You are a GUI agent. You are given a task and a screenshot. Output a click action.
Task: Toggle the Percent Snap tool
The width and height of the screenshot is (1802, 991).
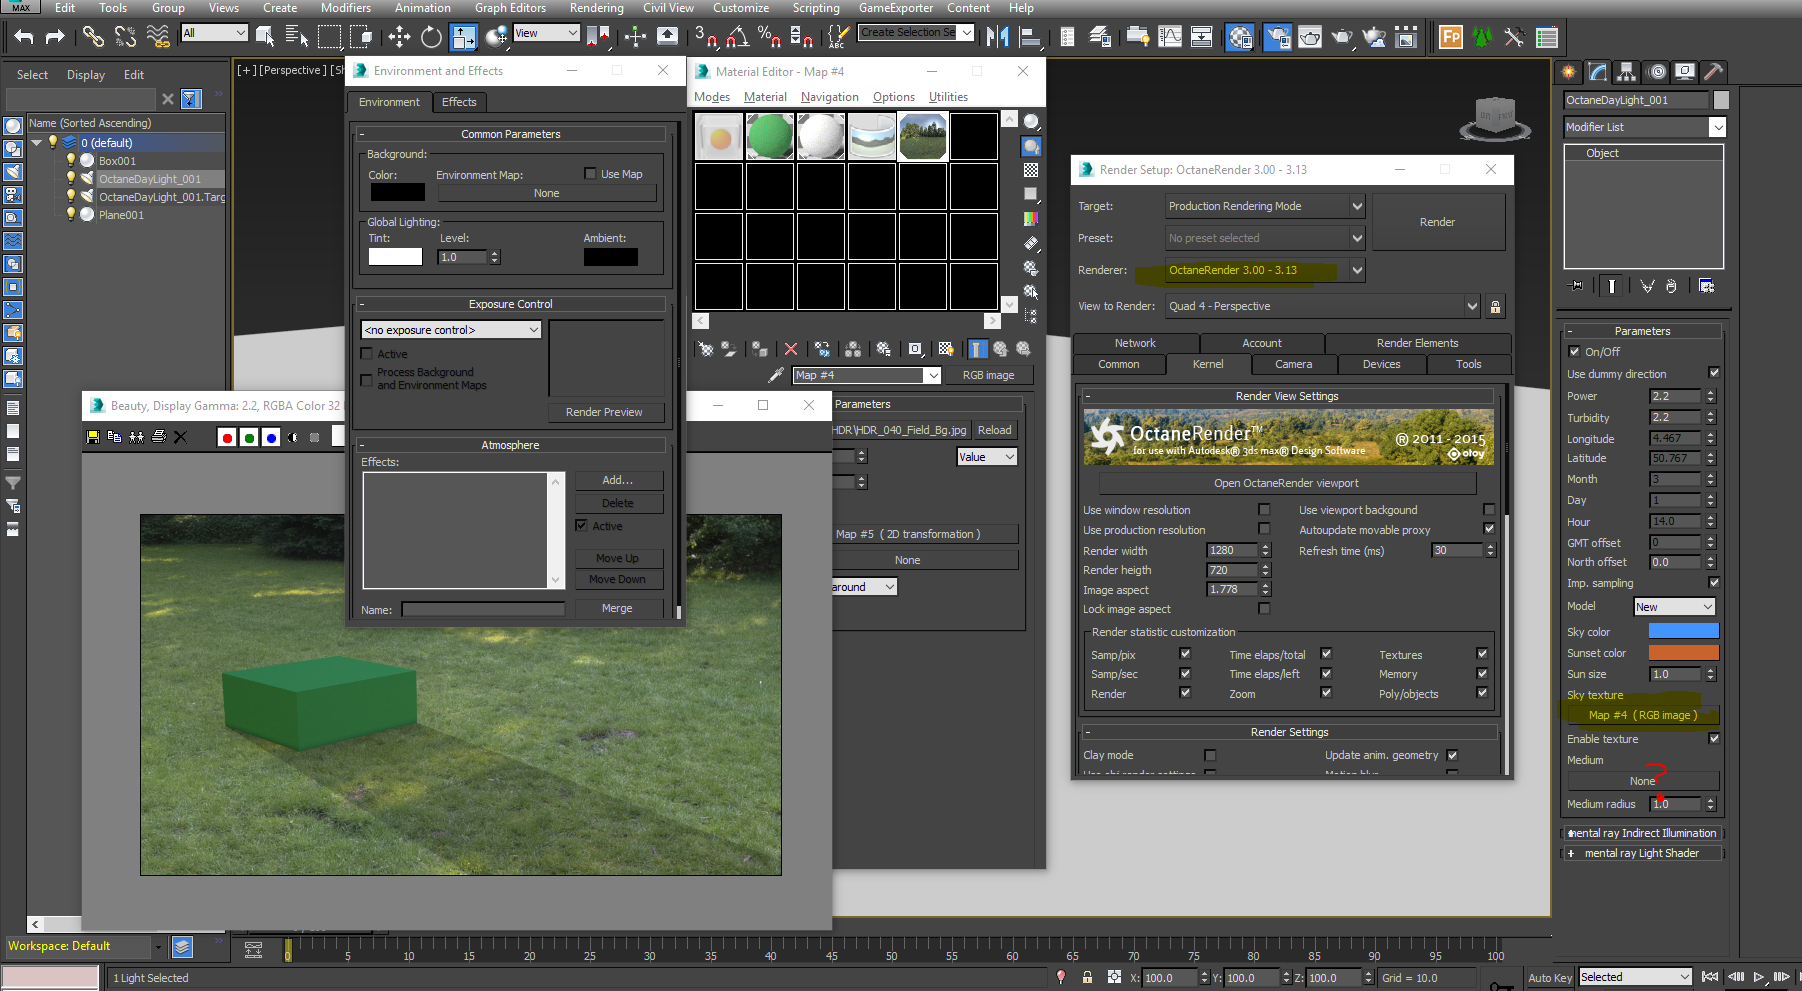coord(769,37)
